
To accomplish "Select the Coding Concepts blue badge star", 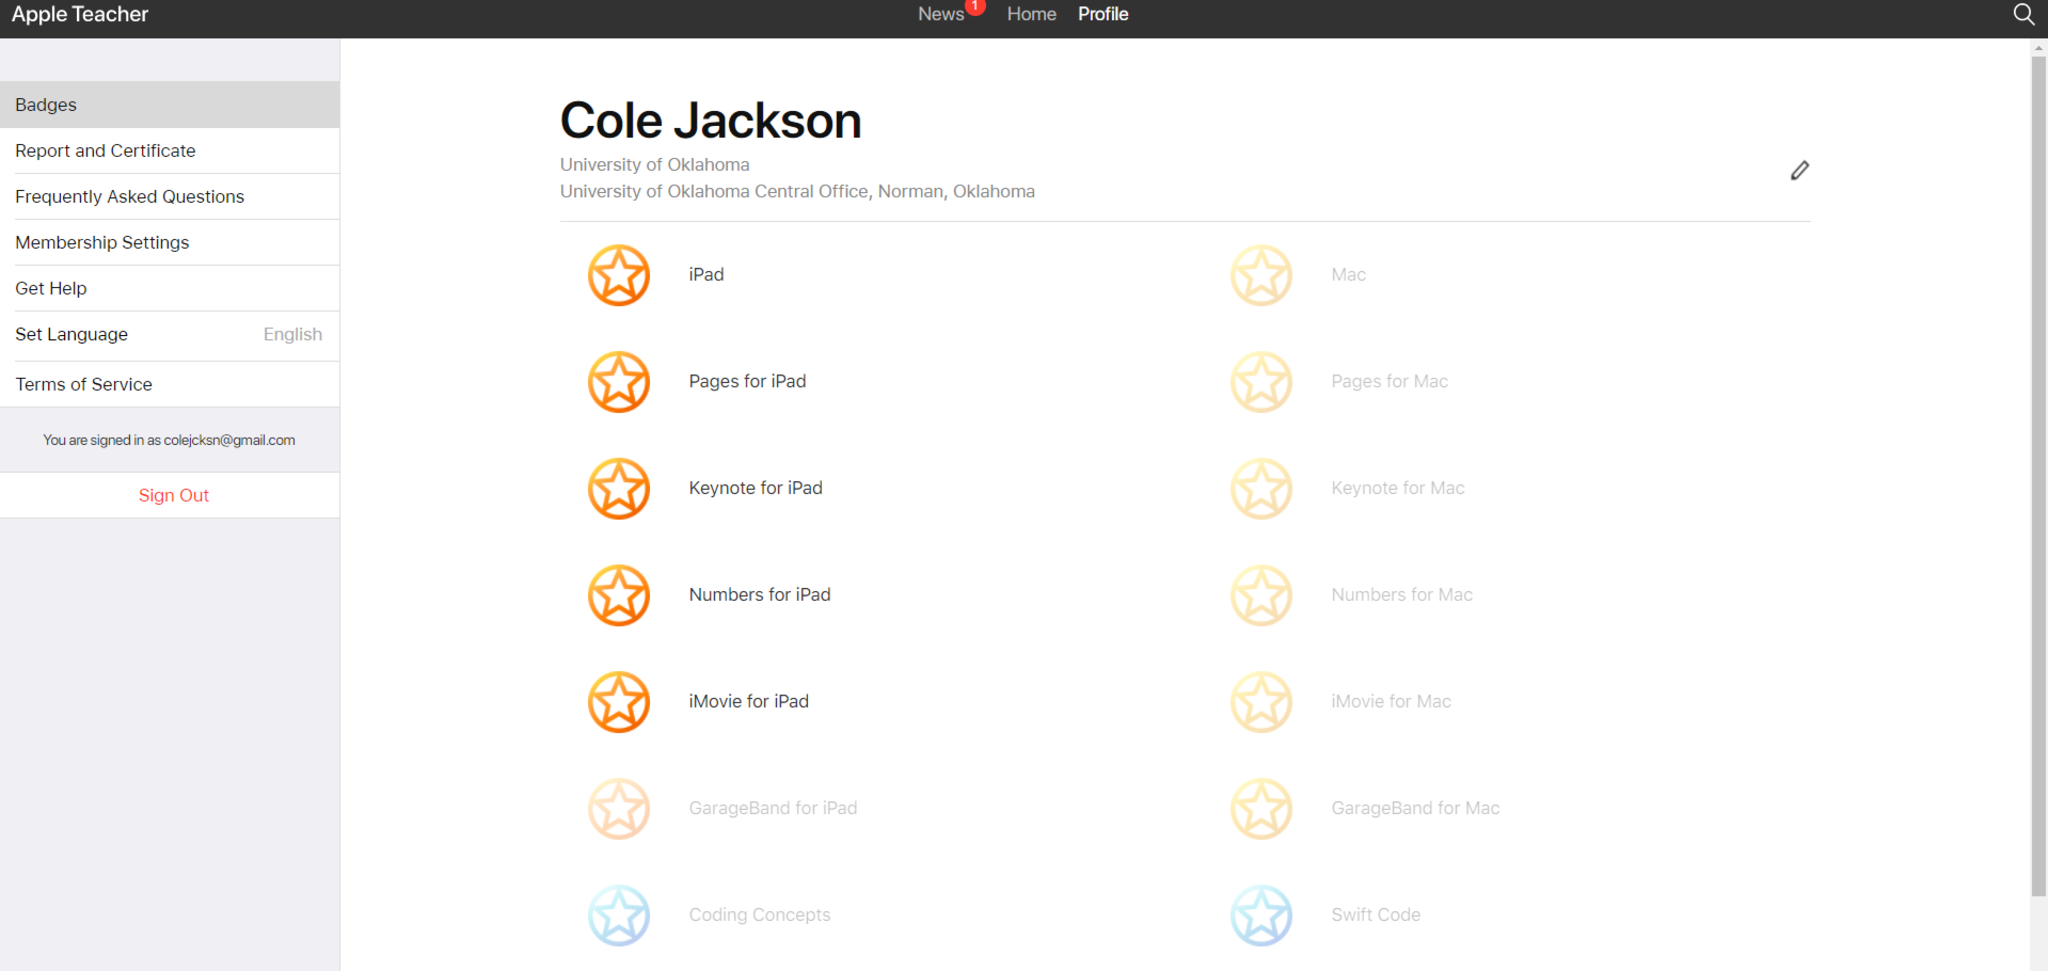I will [x=619, y=915].
